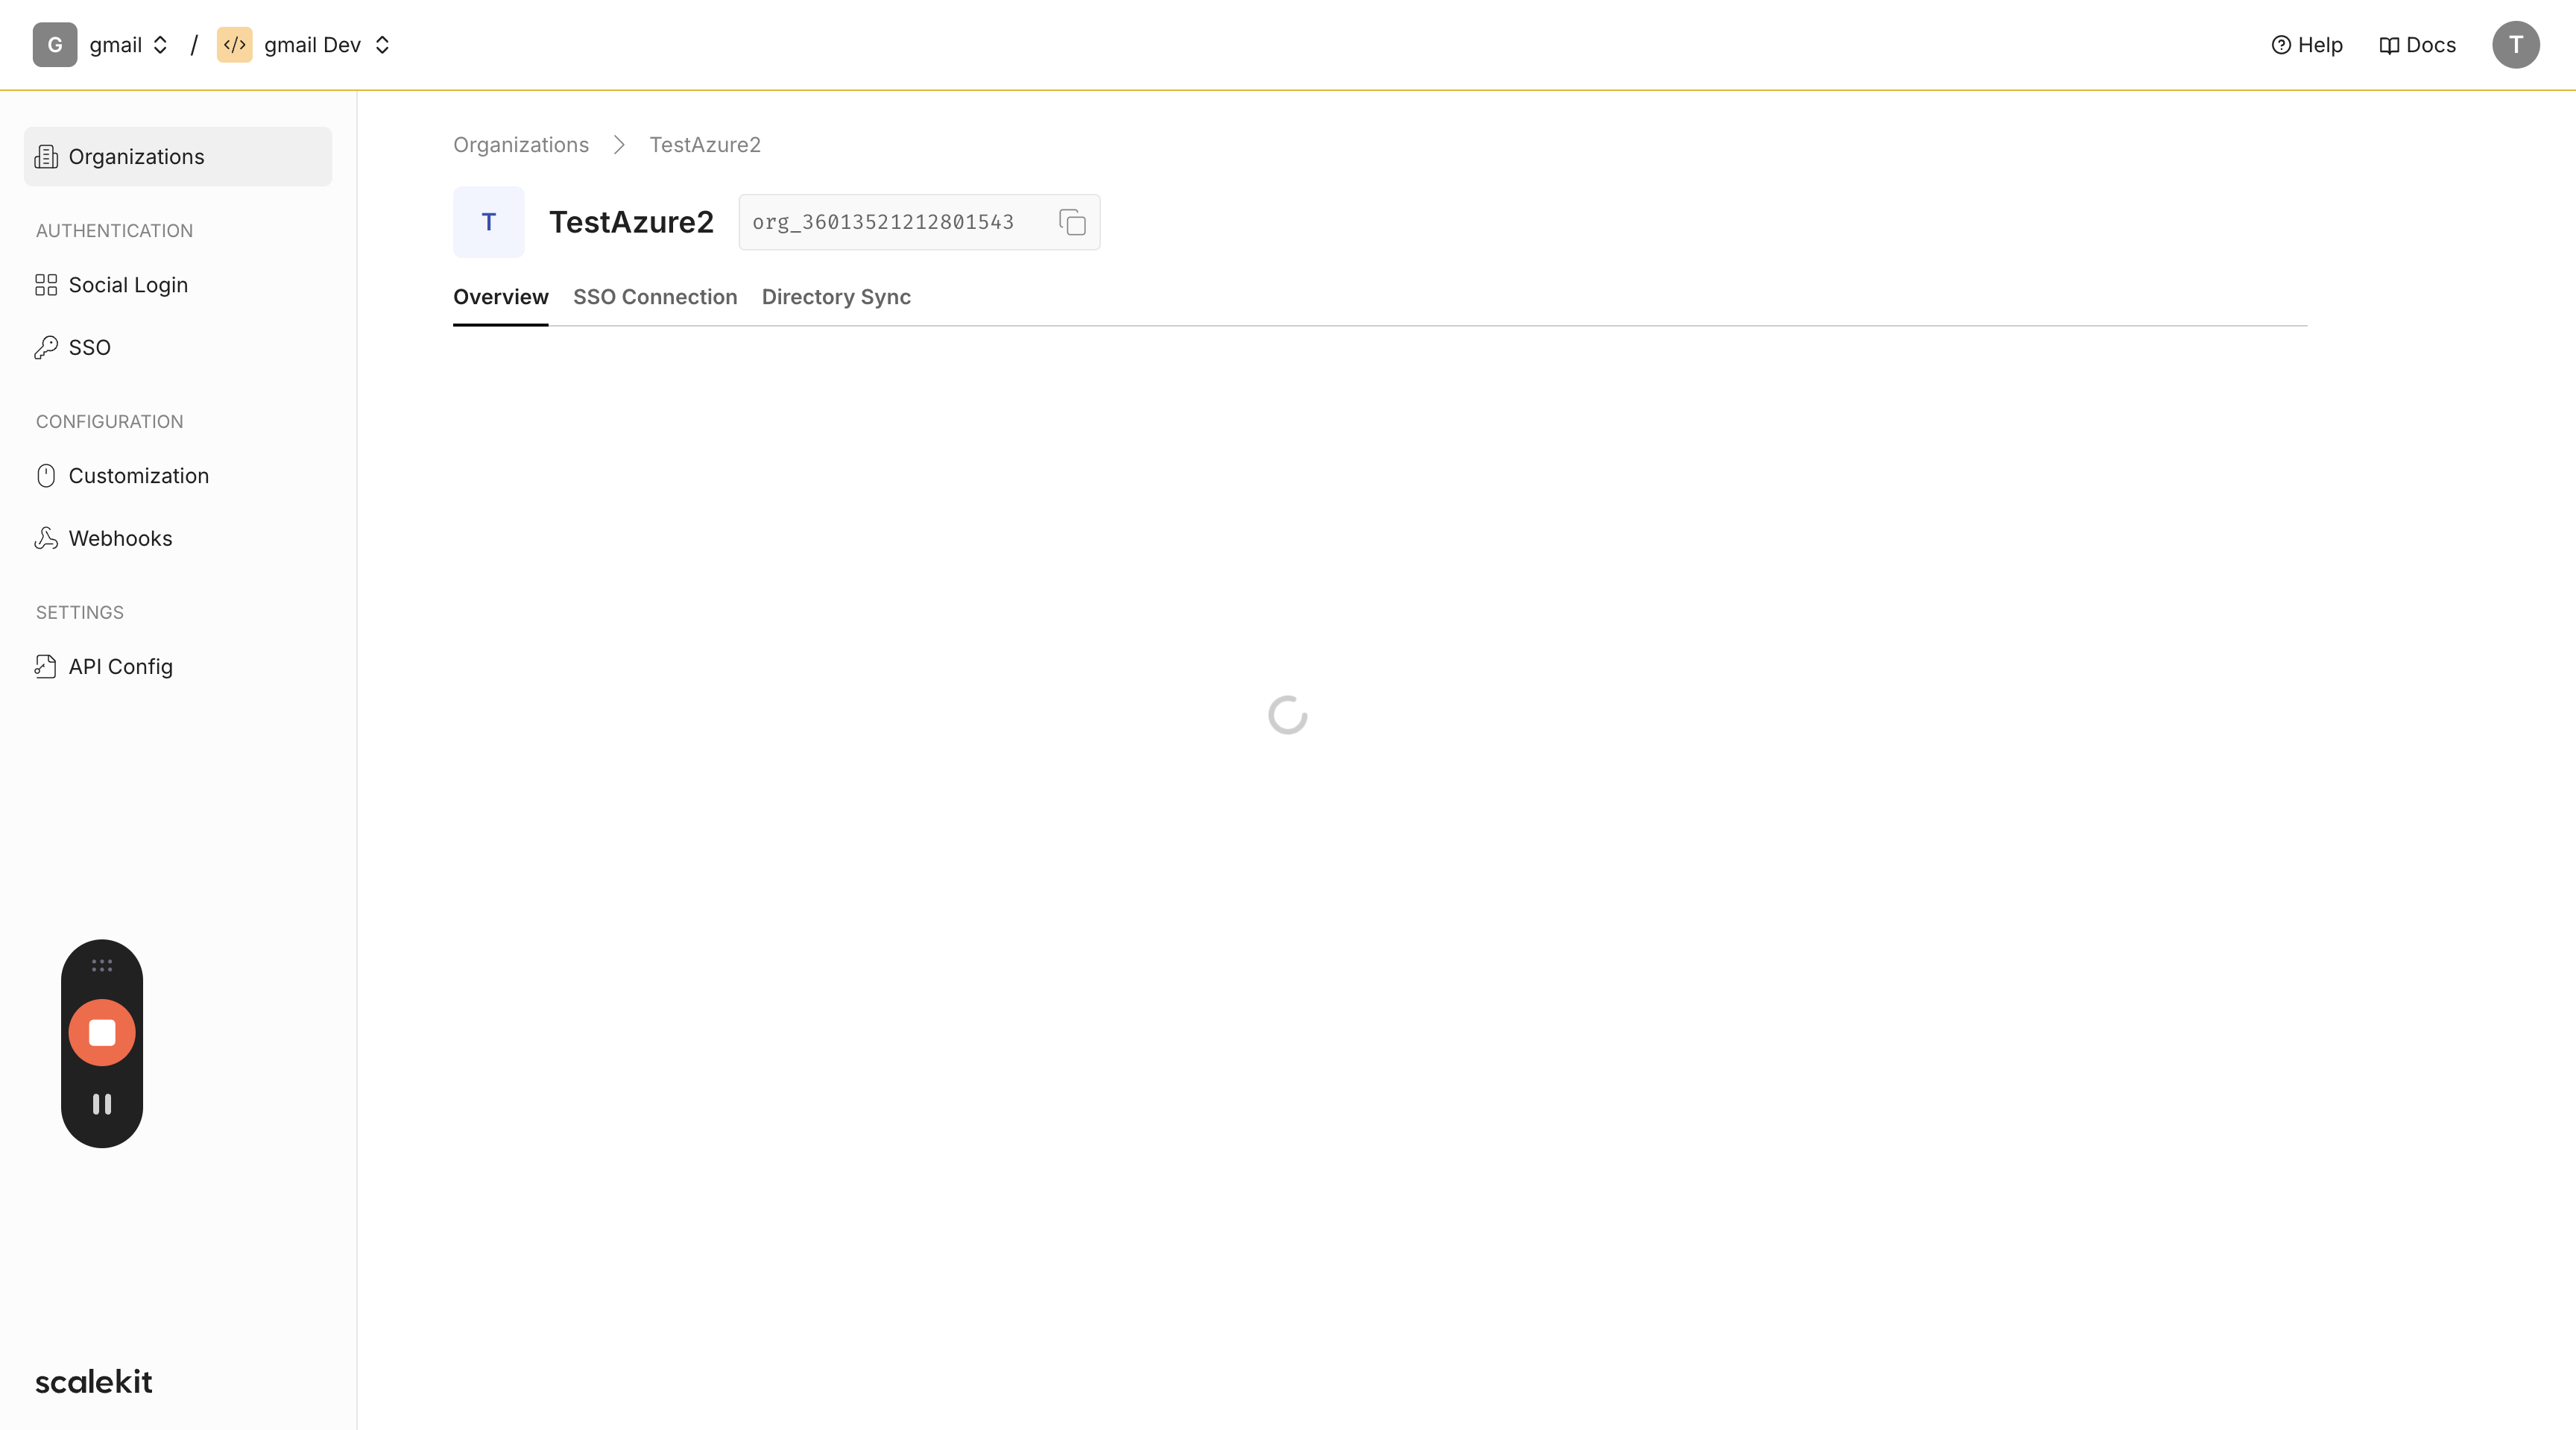Click the Webhooks icon
Screen dimensions: 2576x1430
point(46,539)
